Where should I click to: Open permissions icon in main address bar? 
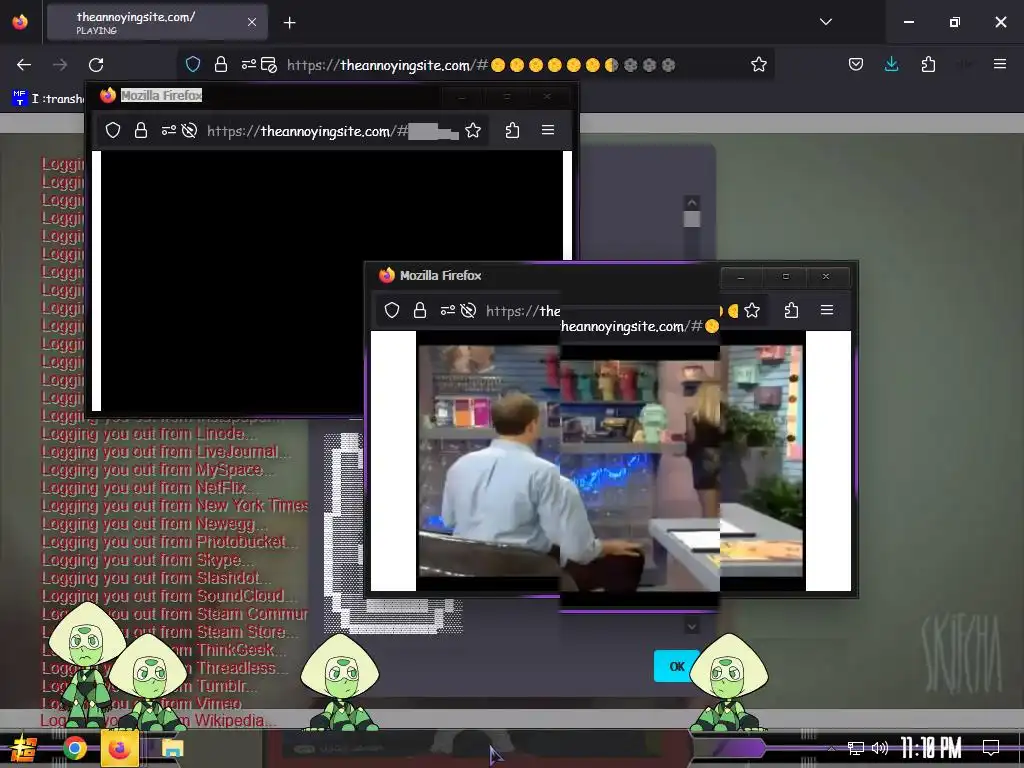(x=248, y=64)
